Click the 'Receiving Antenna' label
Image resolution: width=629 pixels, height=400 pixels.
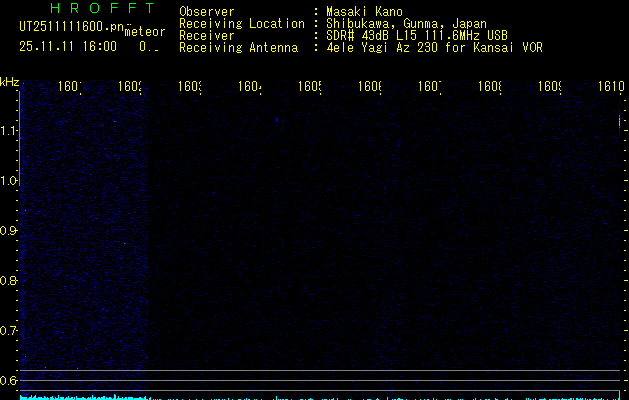coord(239,48)
